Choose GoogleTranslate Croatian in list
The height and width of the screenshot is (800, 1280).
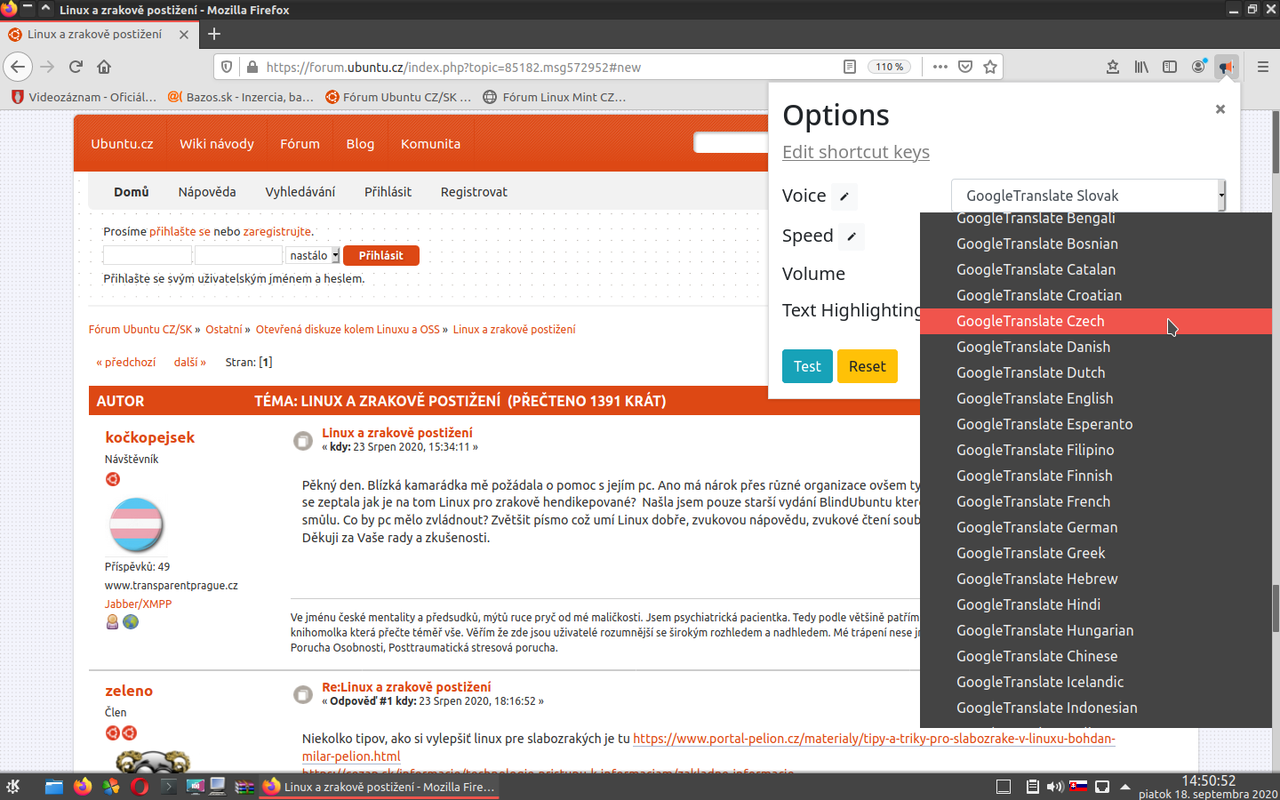[1095, 295]
